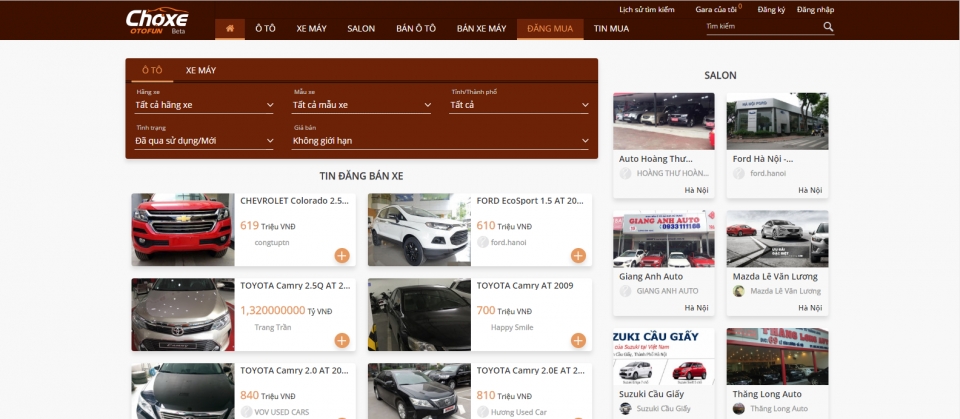Click the home icon in navigation bar
The image size is (960, 419).
[230, 28]
